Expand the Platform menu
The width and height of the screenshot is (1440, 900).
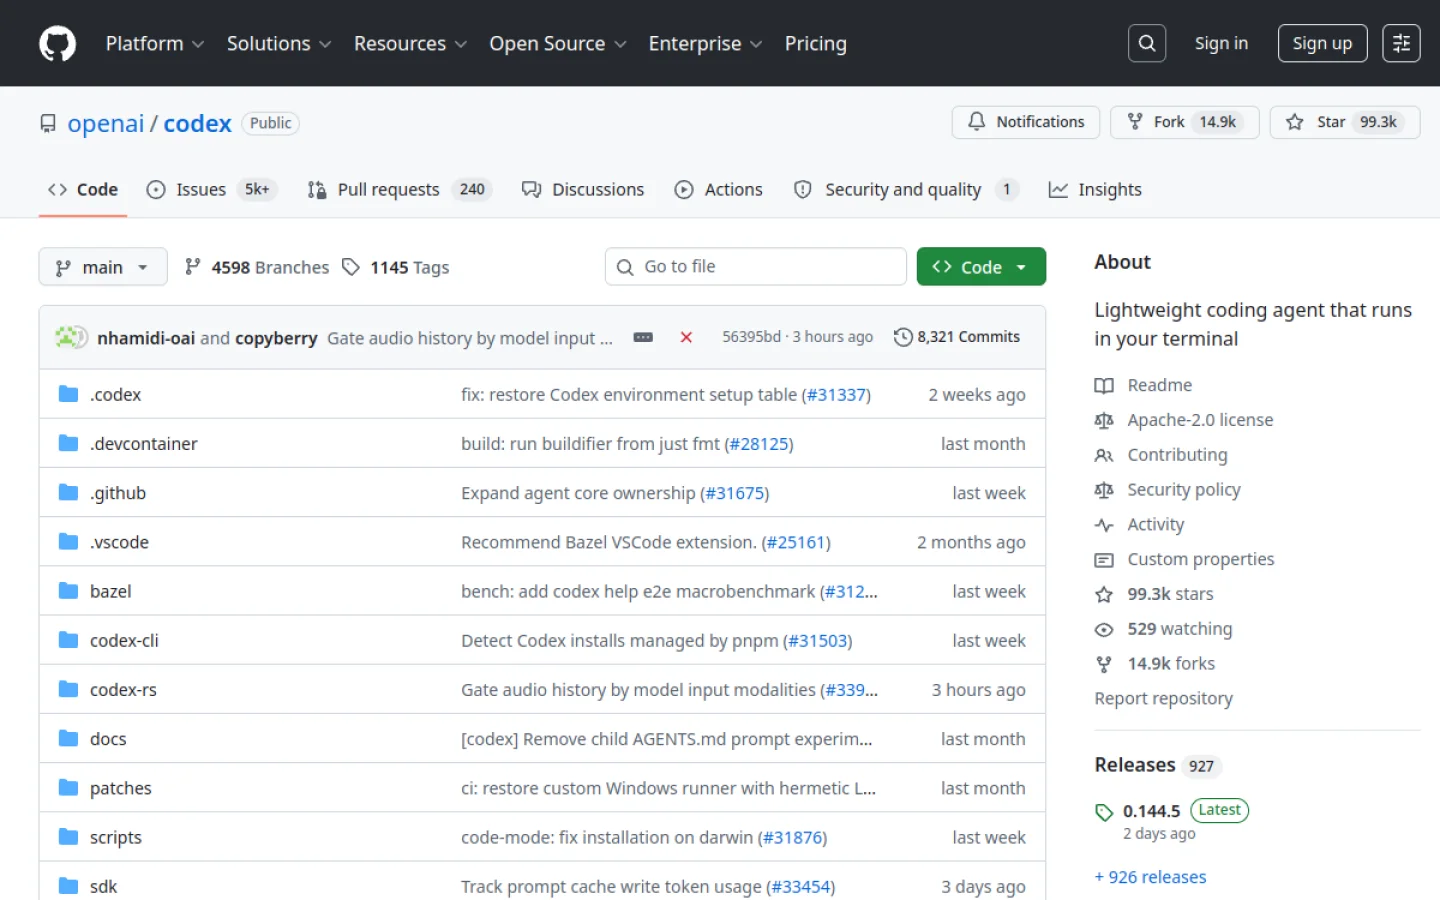coord(155,44)
